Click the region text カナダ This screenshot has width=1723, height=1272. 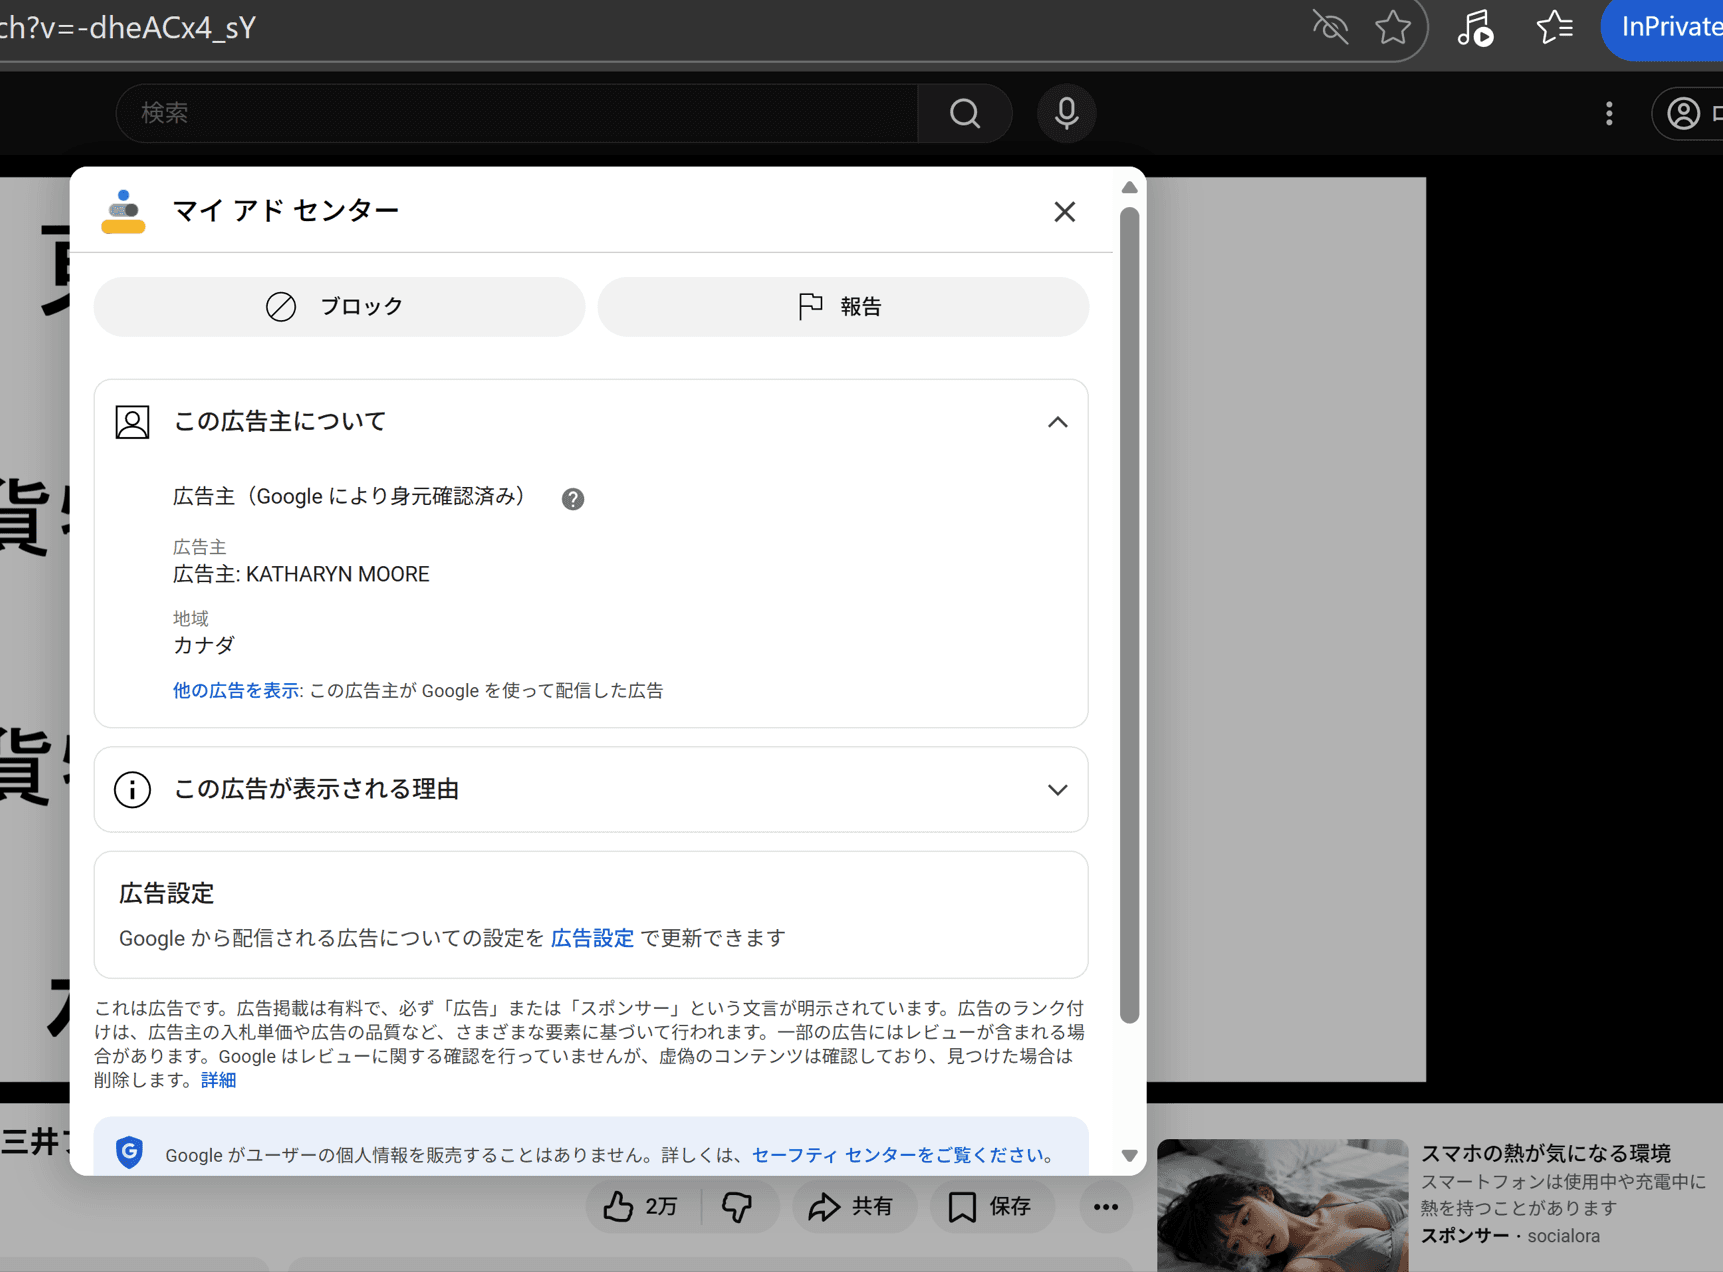(x=204, y=645)
